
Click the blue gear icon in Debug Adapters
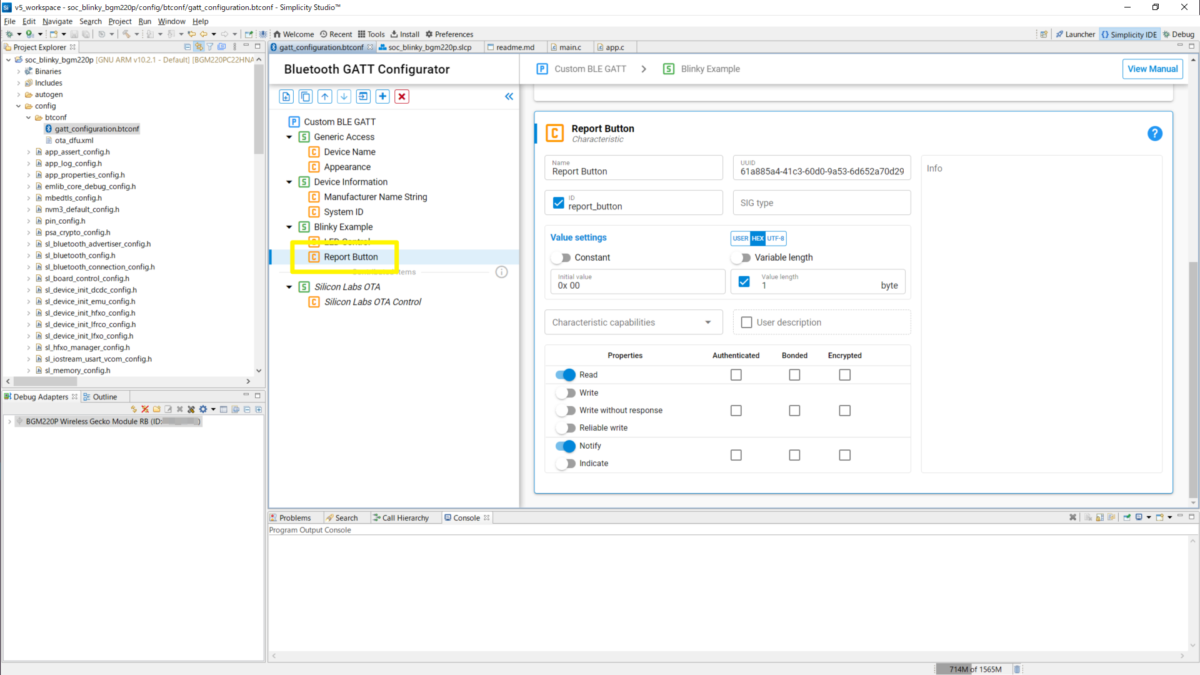click(x=203, y=409)
